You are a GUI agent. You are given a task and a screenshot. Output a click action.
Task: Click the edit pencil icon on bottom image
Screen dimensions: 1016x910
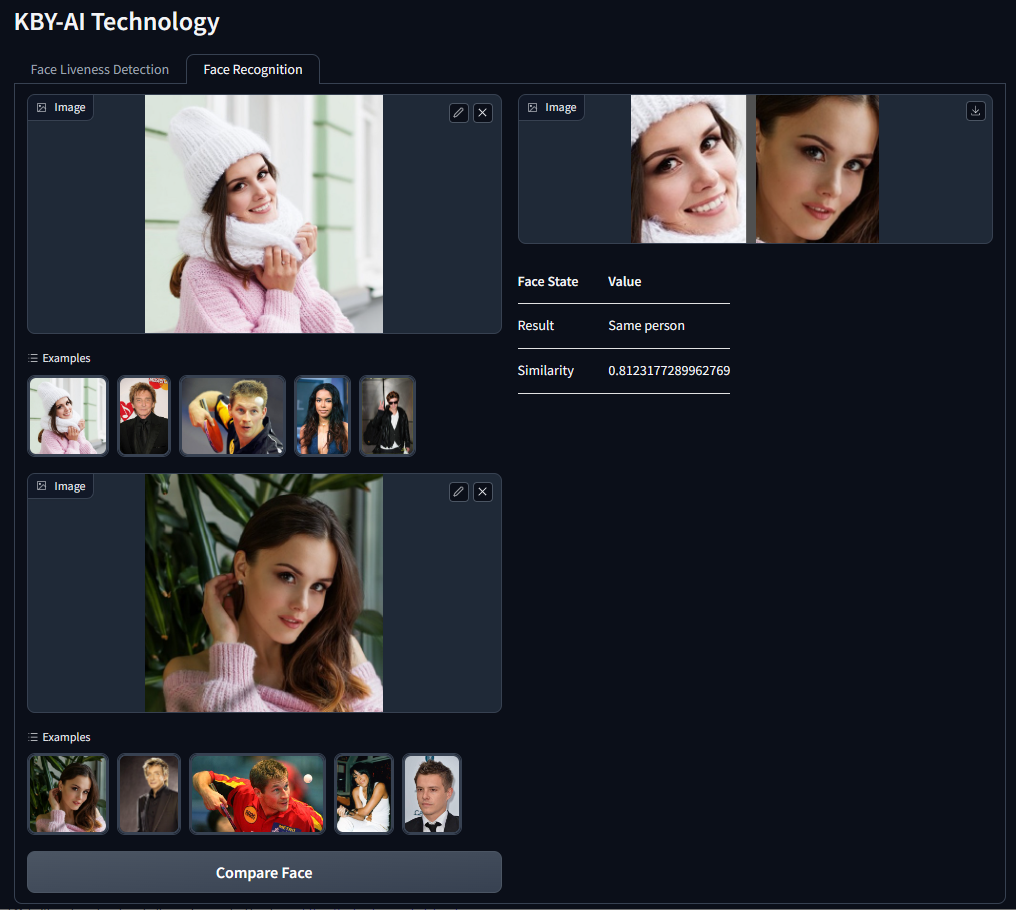[458, 492]
